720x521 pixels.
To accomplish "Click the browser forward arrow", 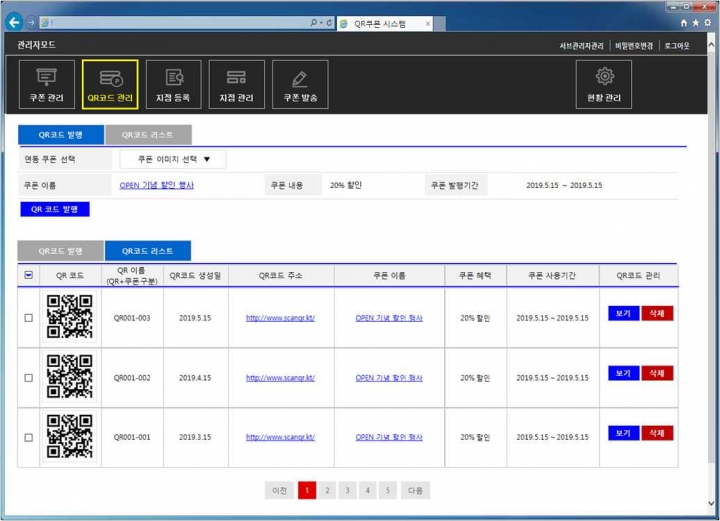I will click(x=31, y=22).
